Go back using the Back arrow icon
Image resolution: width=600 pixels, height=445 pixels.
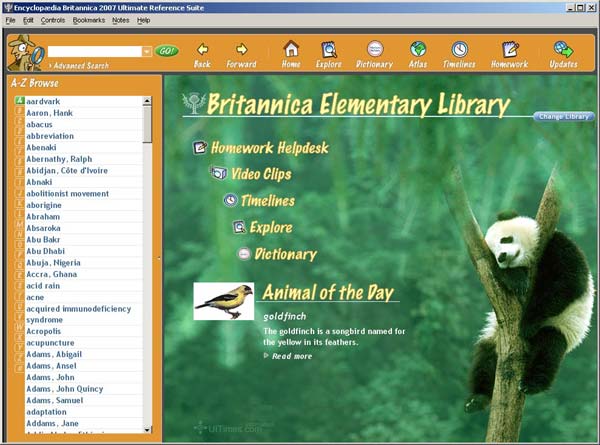point(202,49)
